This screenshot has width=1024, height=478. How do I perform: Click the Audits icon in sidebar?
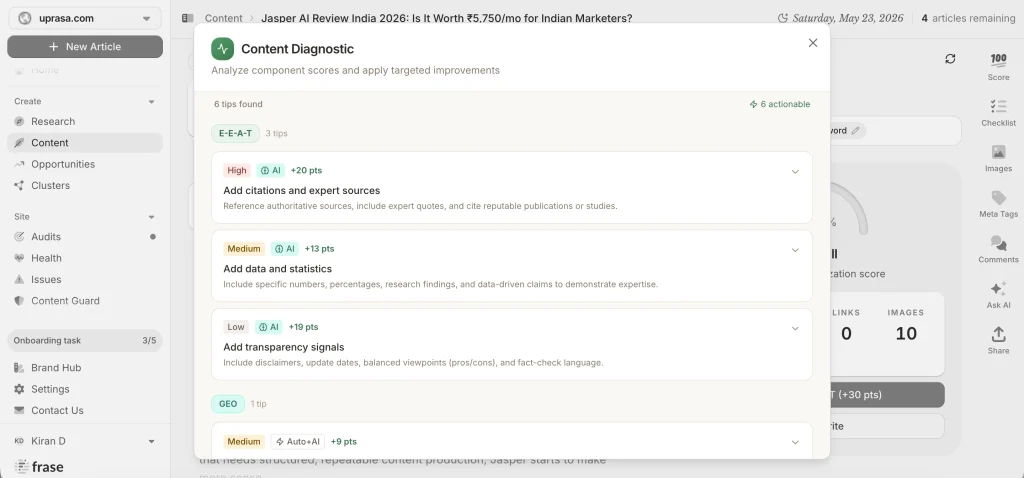point(19,237)
